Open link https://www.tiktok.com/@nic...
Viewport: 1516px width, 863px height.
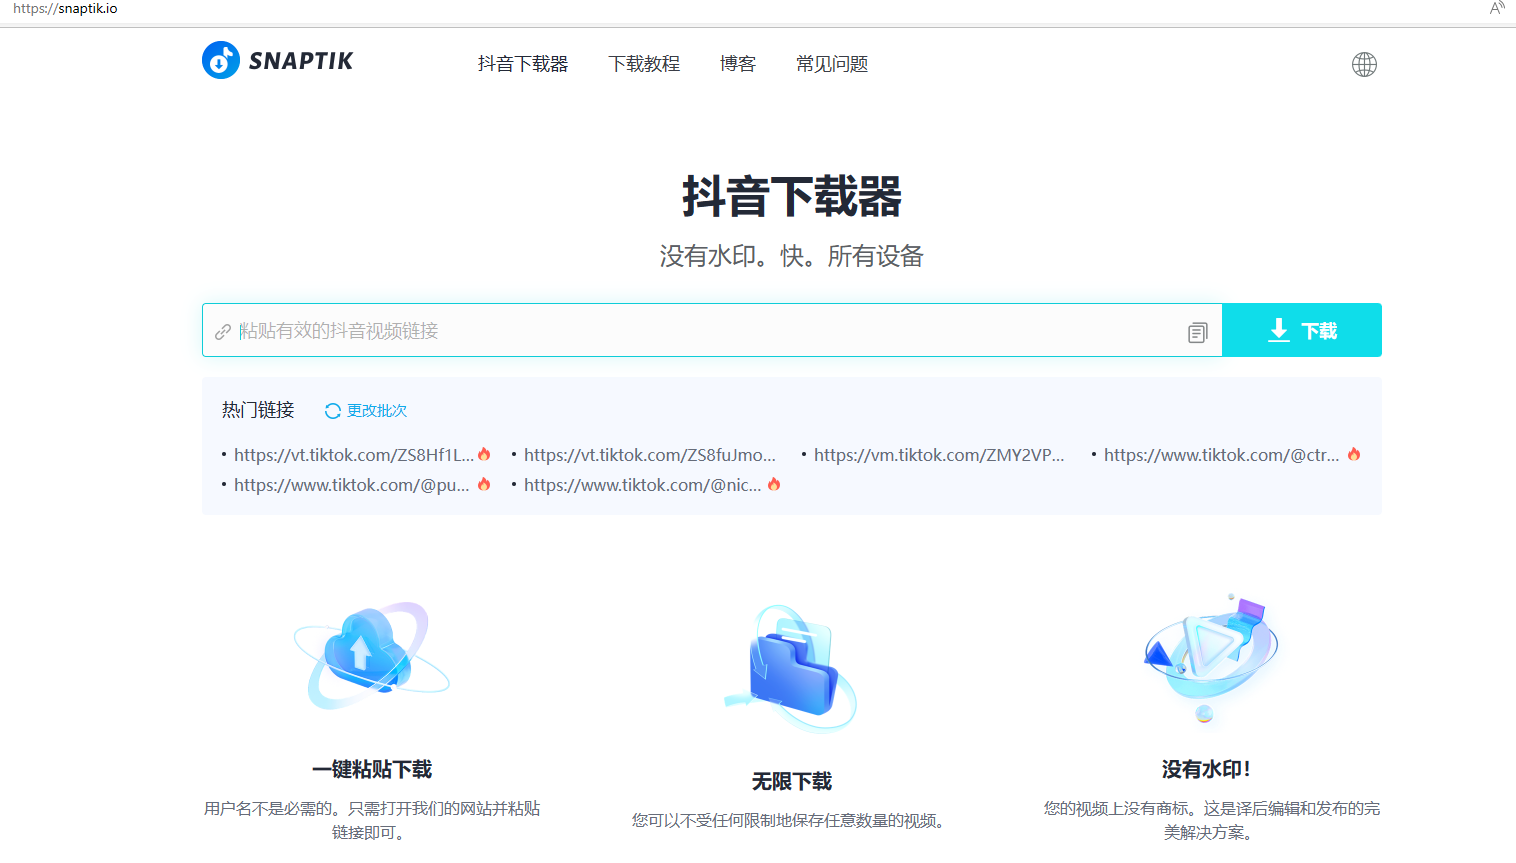click(643, 485)
